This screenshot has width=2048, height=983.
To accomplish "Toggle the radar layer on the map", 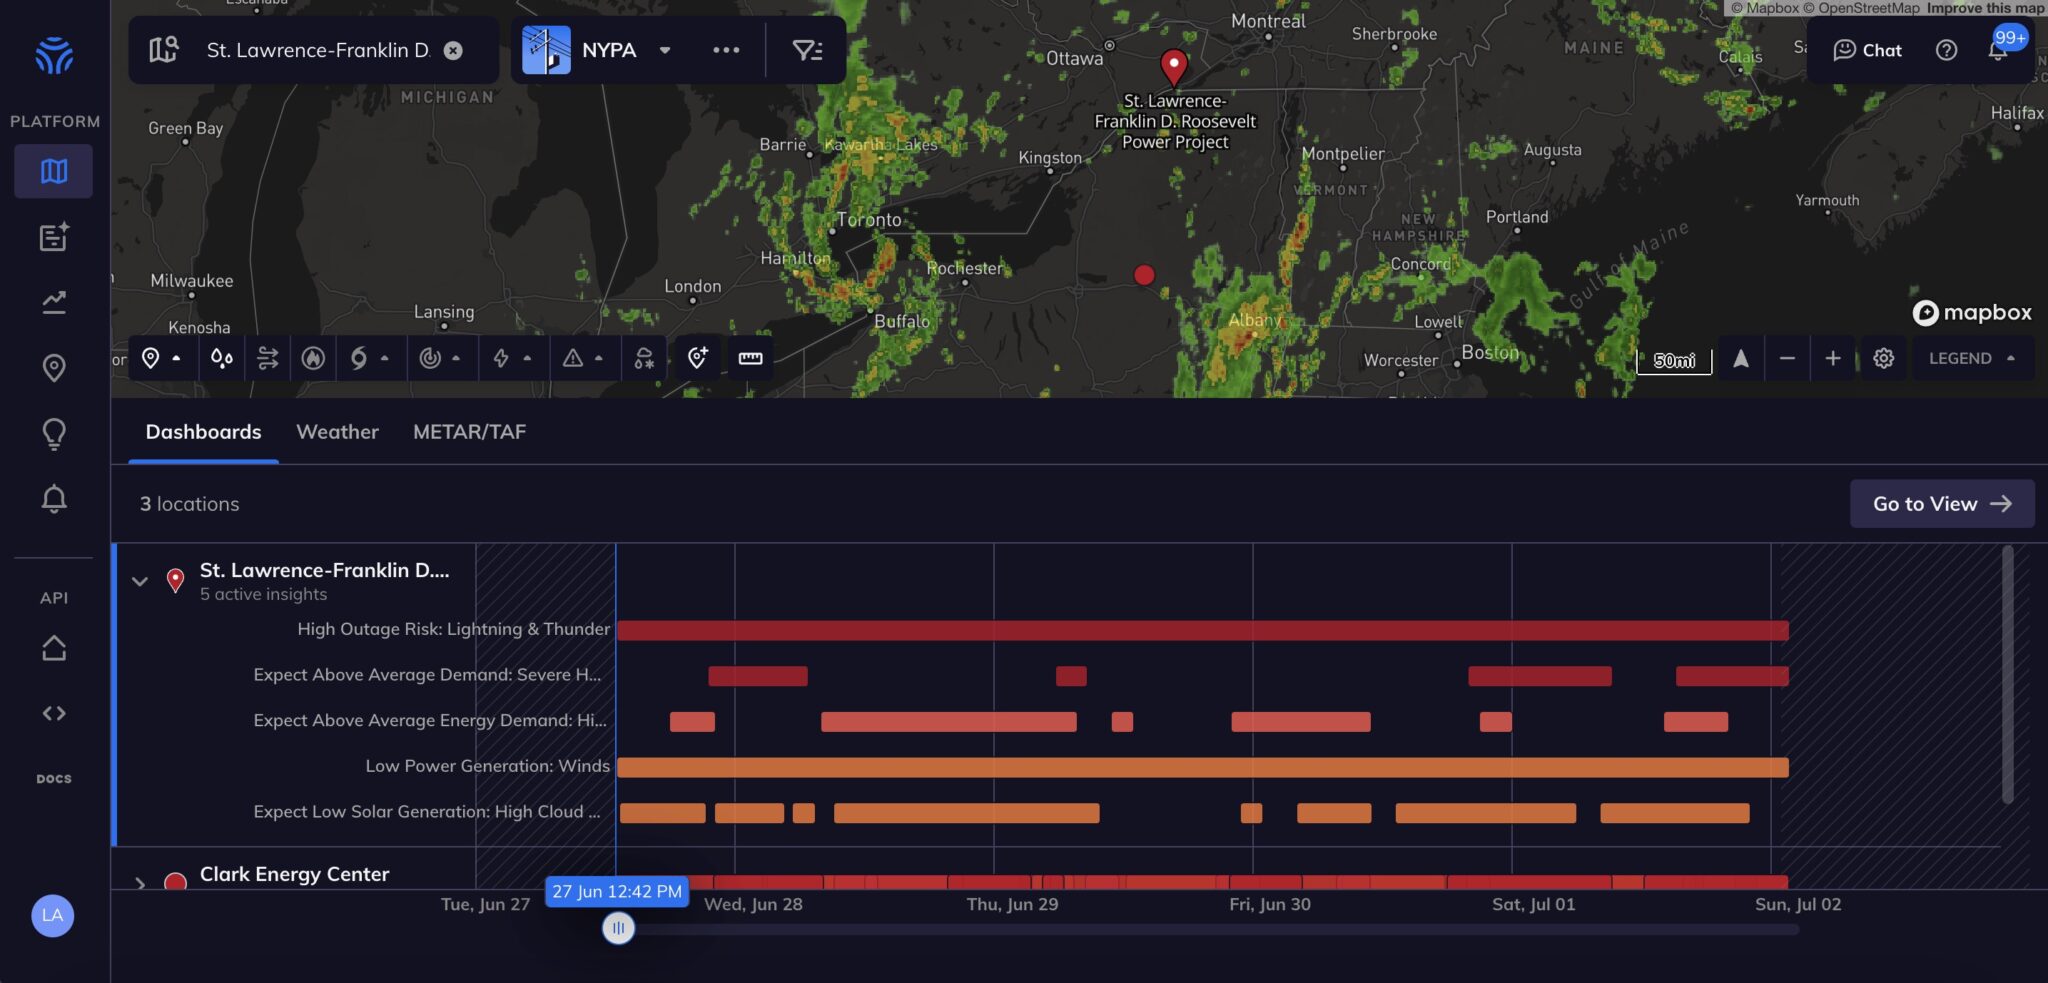I will click(433, 358).
